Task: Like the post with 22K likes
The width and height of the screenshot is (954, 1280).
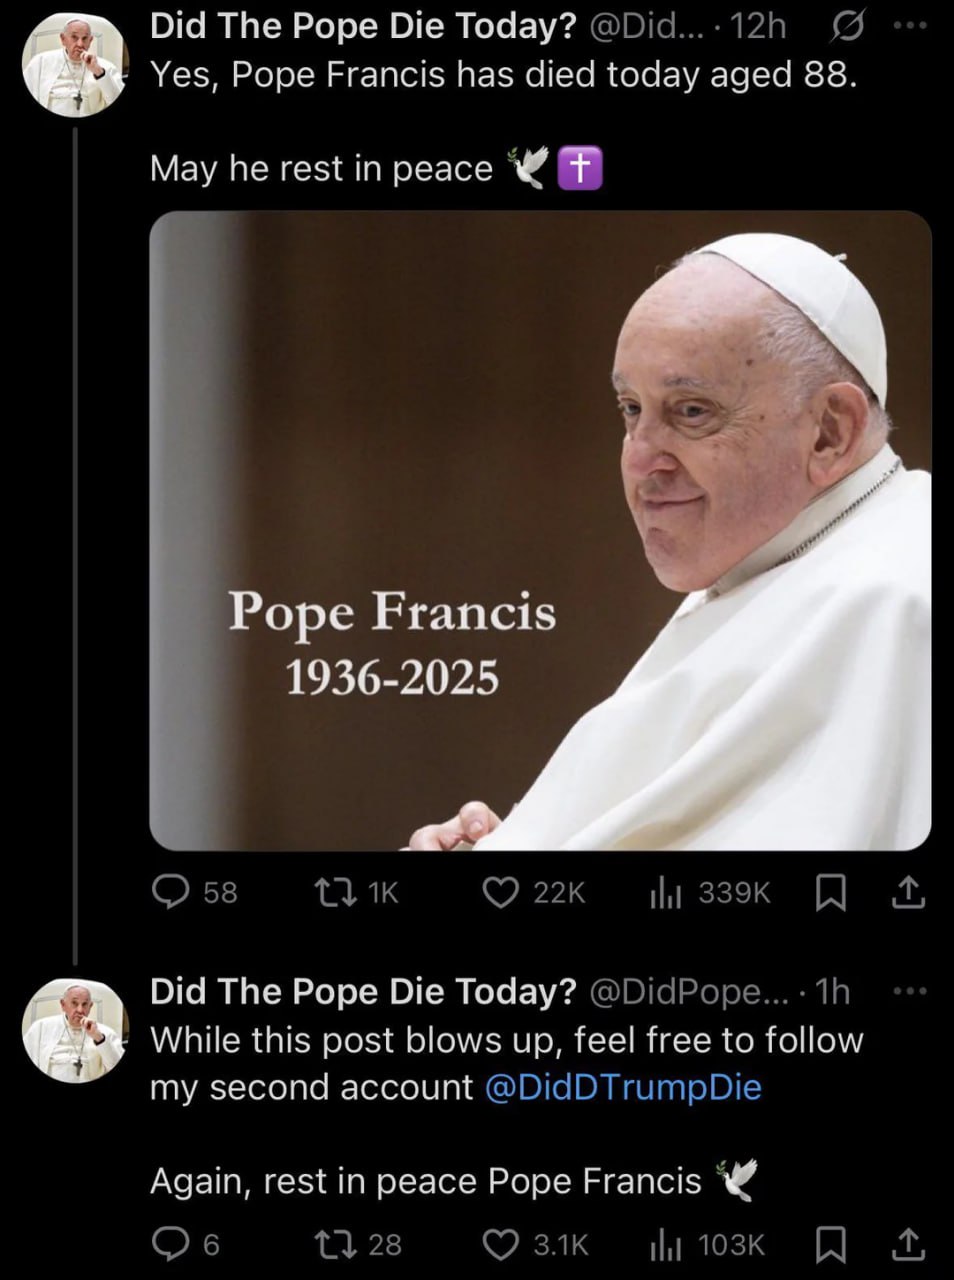Action: [499, 892]
